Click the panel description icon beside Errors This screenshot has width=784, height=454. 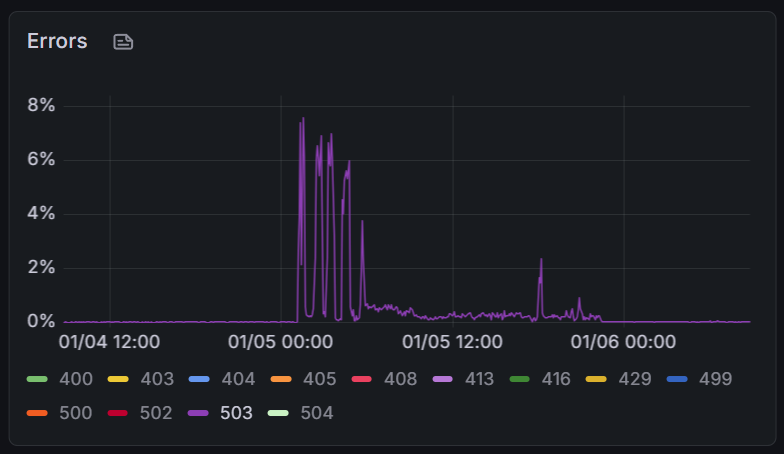click(x=123, y=42)
